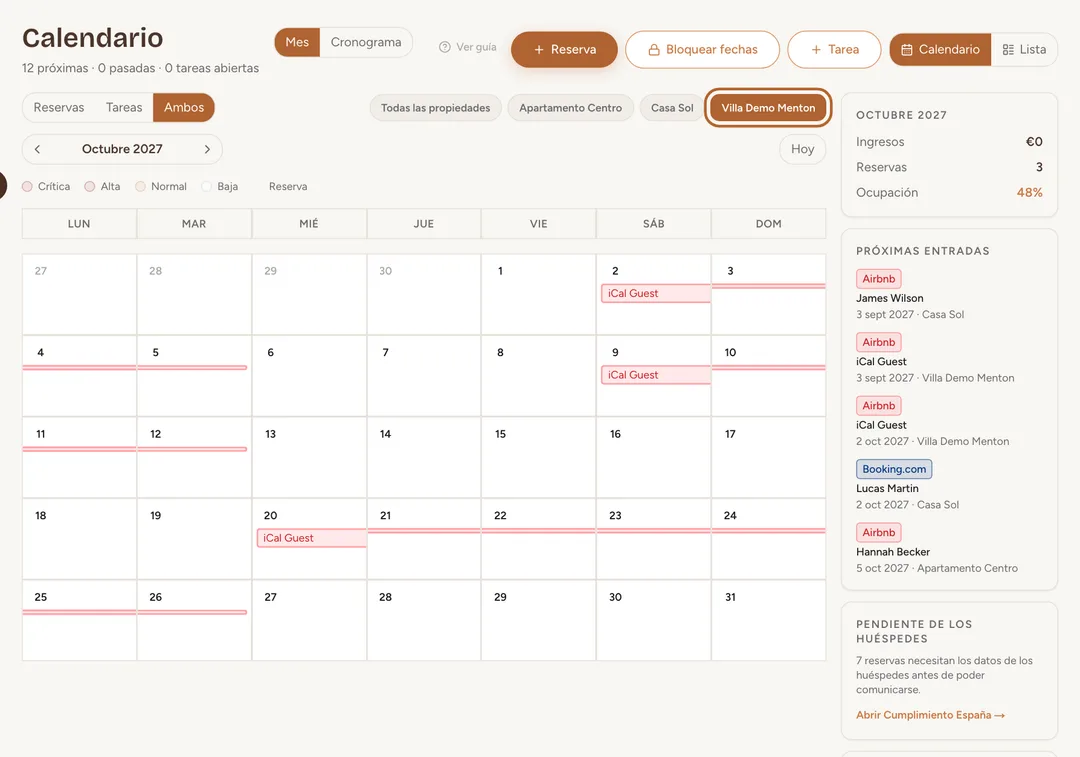
Task: Select calendar day 31
Action: point(769,621)
